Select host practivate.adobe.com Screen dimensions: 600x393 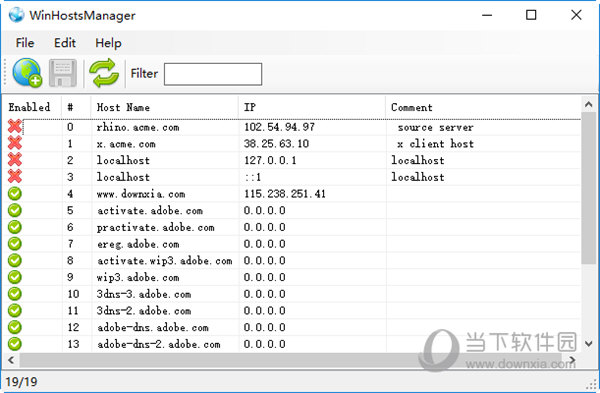(x=155, y=227)
